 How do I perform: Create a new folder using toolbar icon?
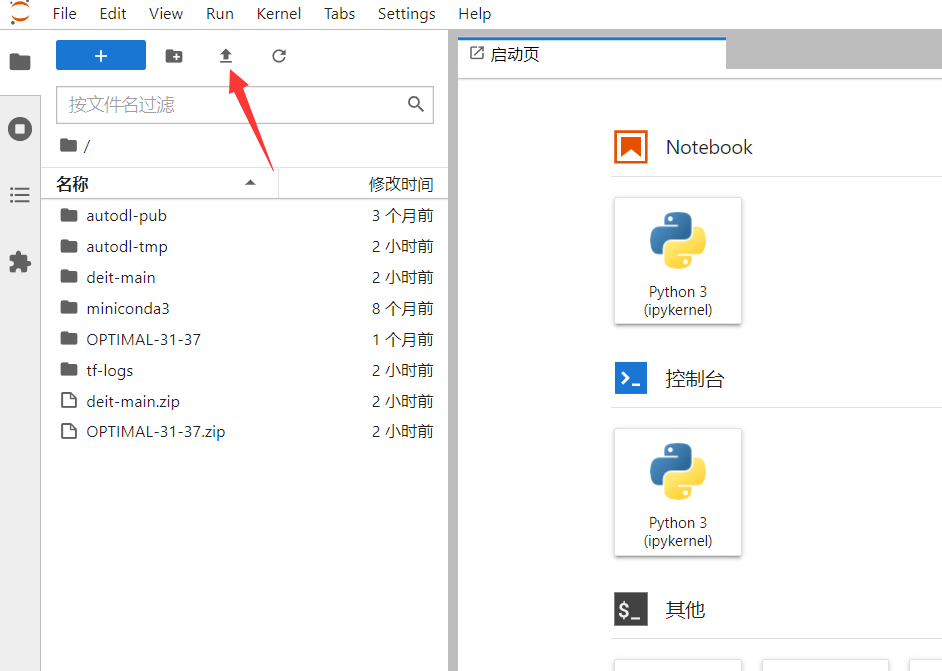[174, 56]
